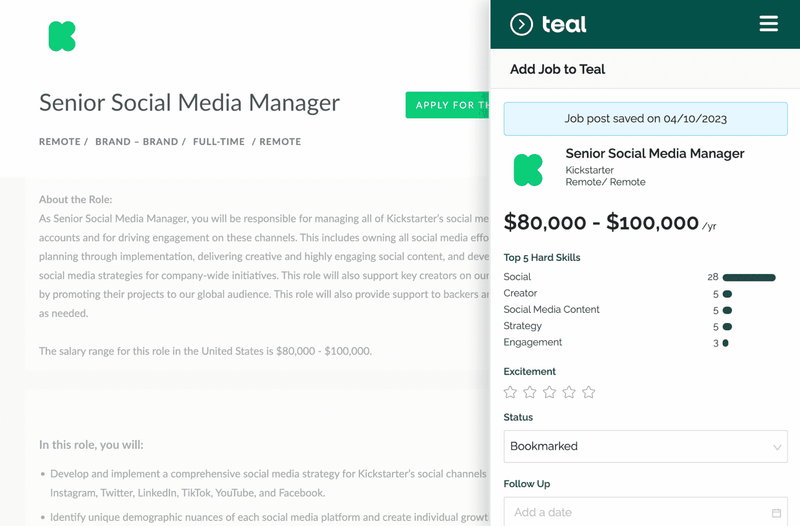Click the Remote/ Remote location in Teal
Screen dimensions: 800x526
tap(605, 182)
